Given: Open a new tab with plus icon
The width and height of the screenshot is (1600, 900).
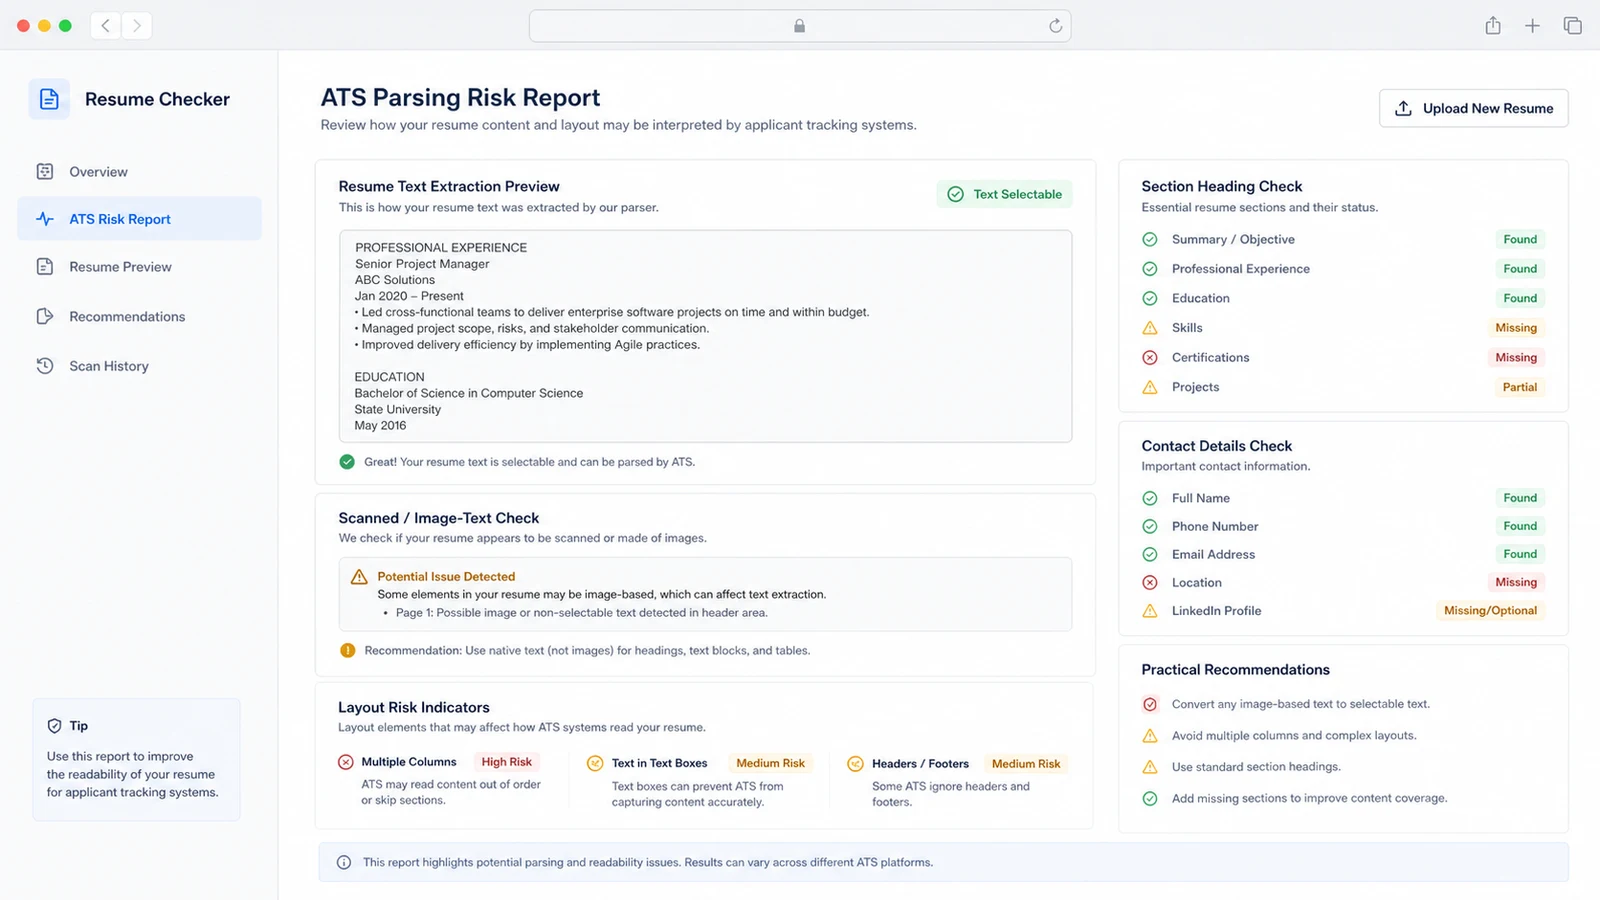Looking at the screenshot, I should (1532, 26).
